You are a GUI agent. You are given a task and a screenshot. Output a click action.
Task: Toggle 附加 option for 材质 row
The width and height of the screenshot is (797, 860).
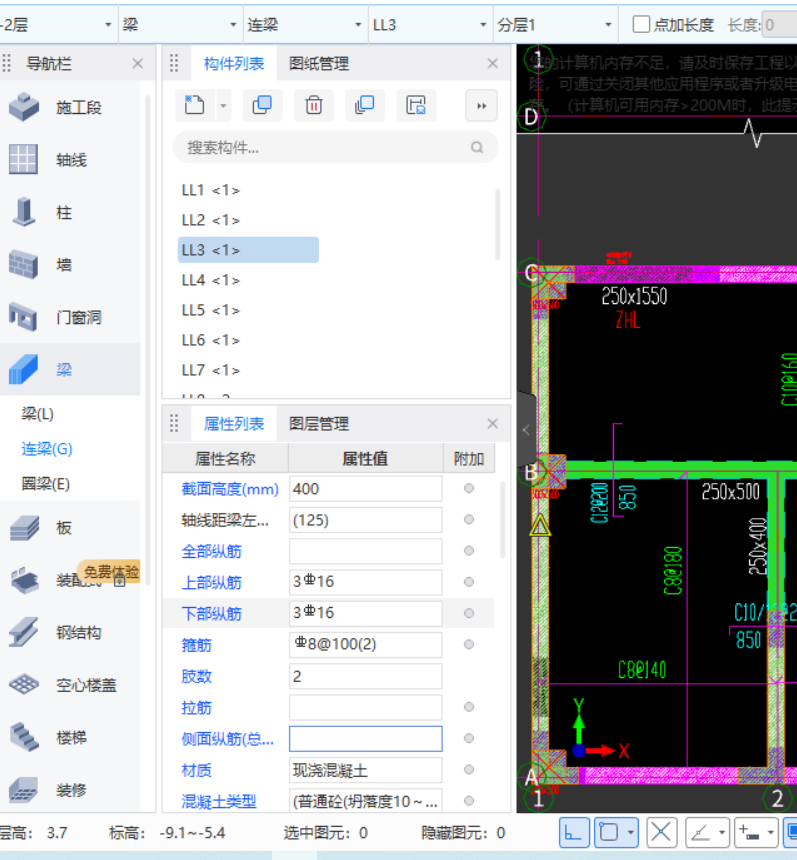click(x=468, y=770)
